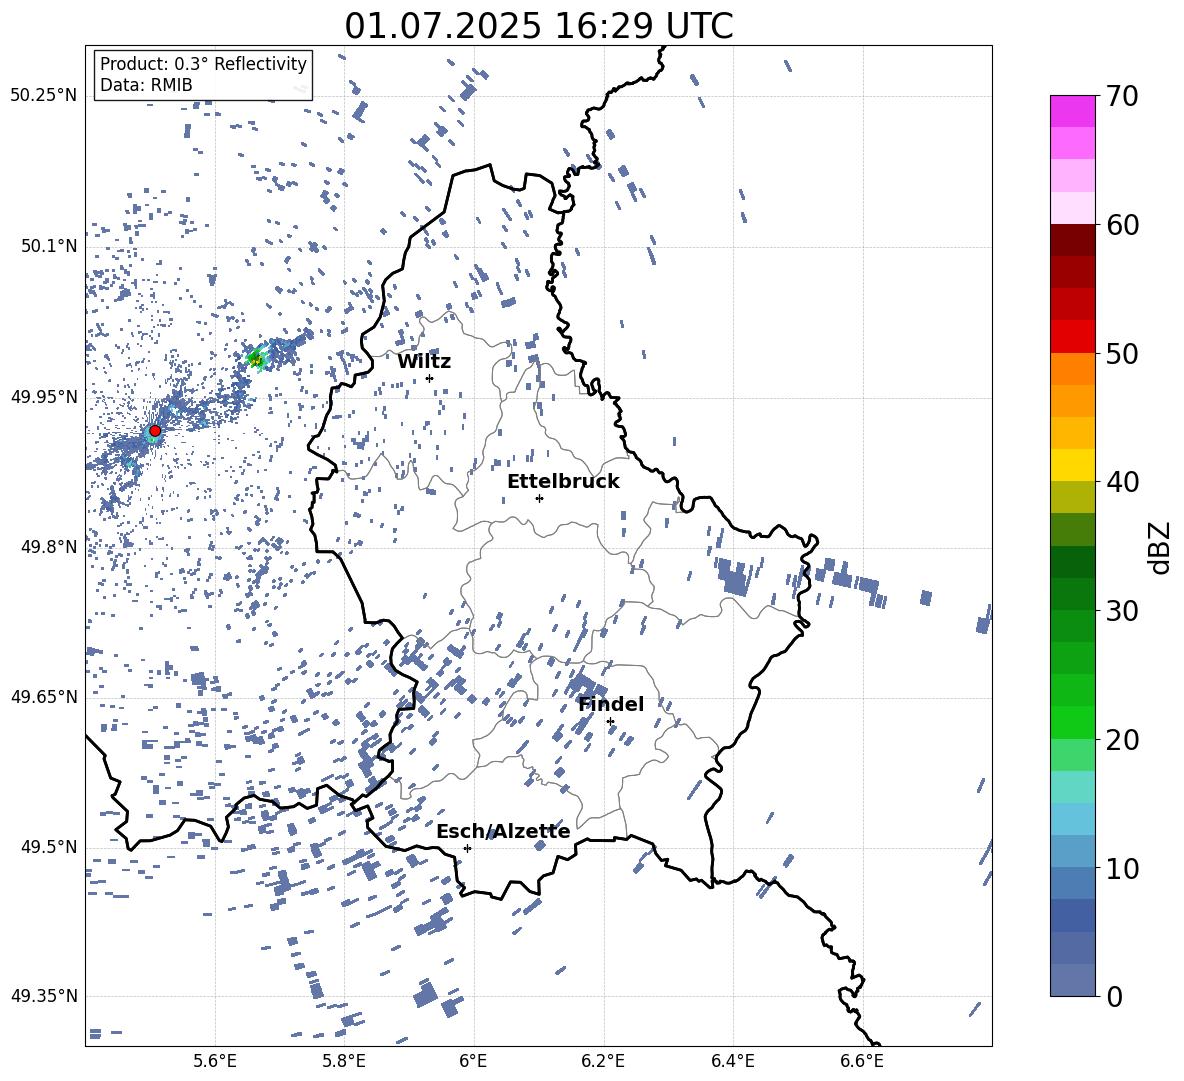The image size is (1184, 1081).
Task: Click the dark maroon colorbar segment below 60
Action: tap(1073, 240)
